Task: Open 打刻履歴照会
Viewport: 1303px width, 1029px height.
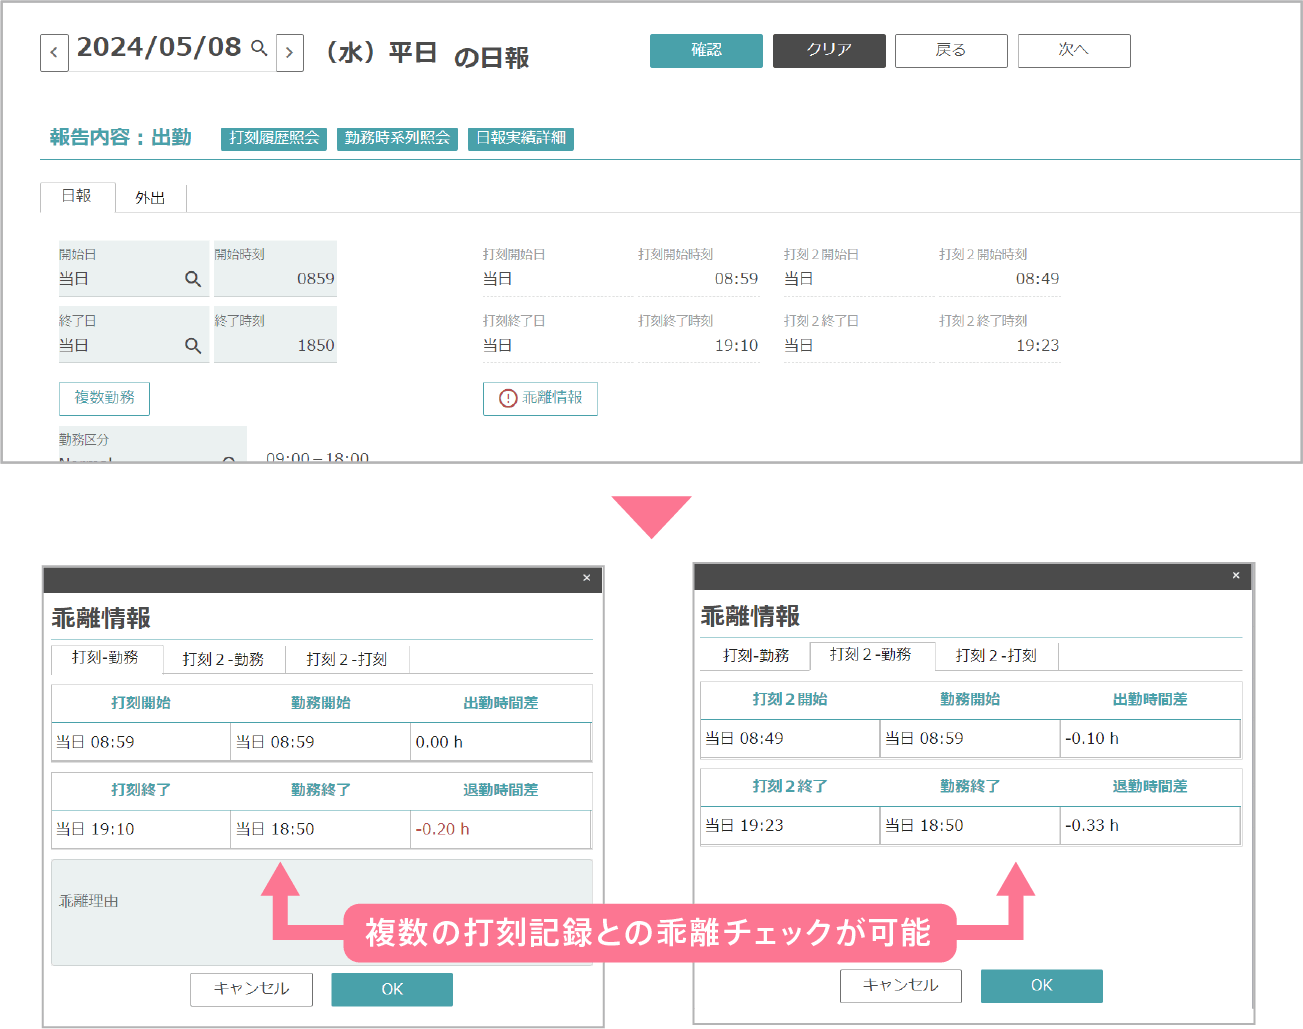Action: (x=274, y=138)
